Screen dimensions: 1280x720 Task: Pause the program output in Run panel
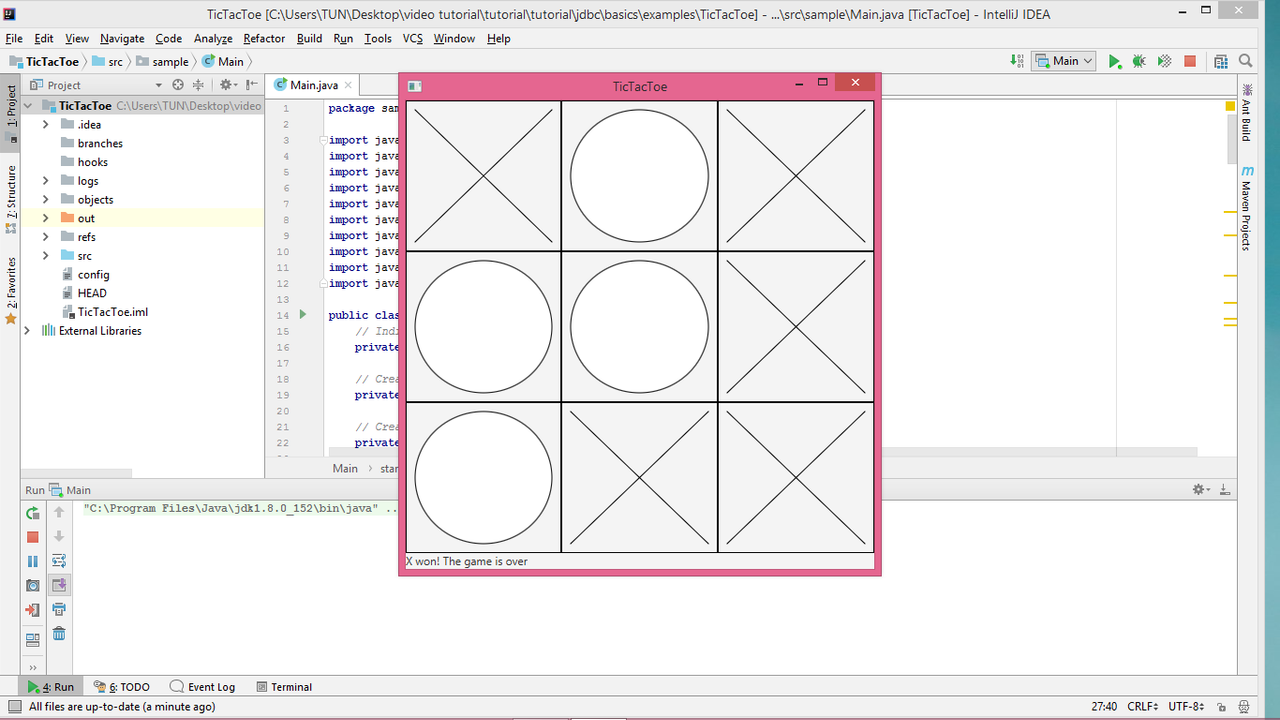pyautogui.click(x=33, y=562)
